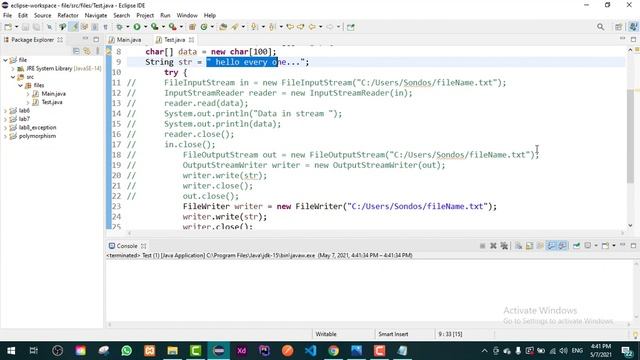Click the New Java Class icon
The height and width of the screenshot is (360, 640).
(x=204, y=27)
